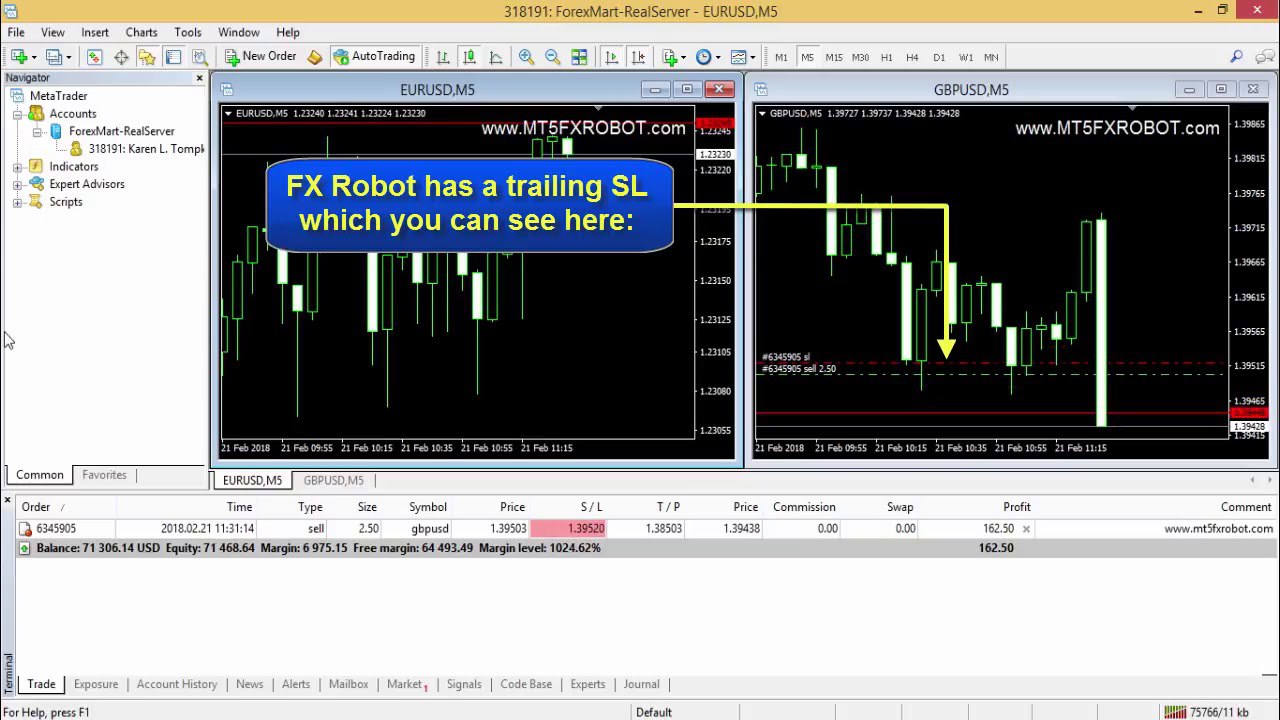This screenshot has width=1280, height=720.
Task: Sort orders by the Profit column header
Action: tap(1016, 507)
